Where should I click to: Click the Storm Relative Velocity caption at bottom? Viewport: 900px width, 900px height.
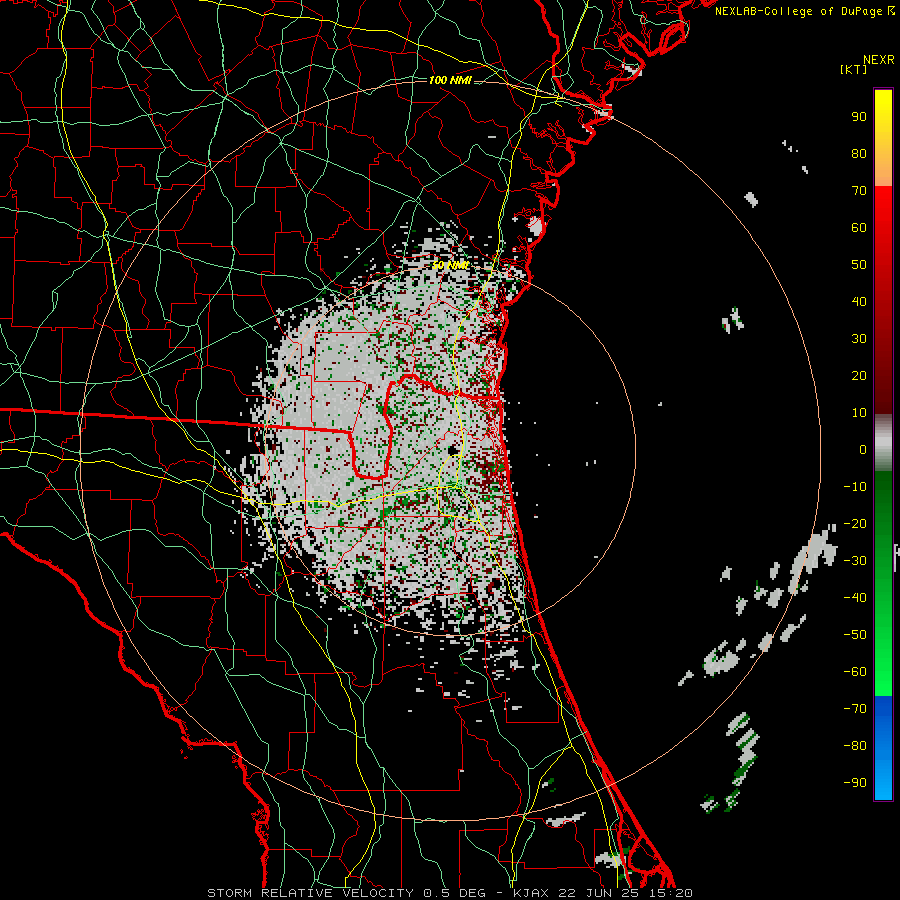[450, 893]
